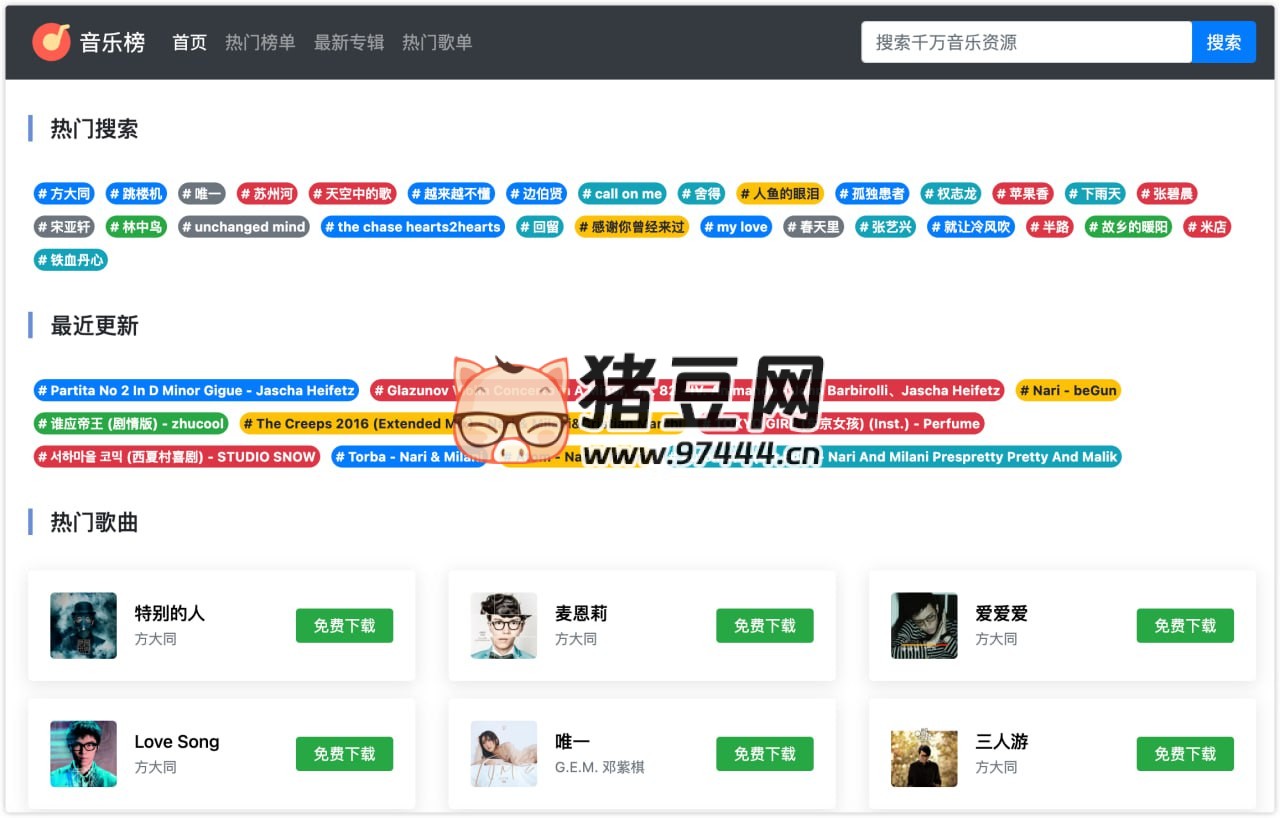Open the 下雨天 tag
Viewport: 1280px width, 818px height.
tap(1095, 194)
